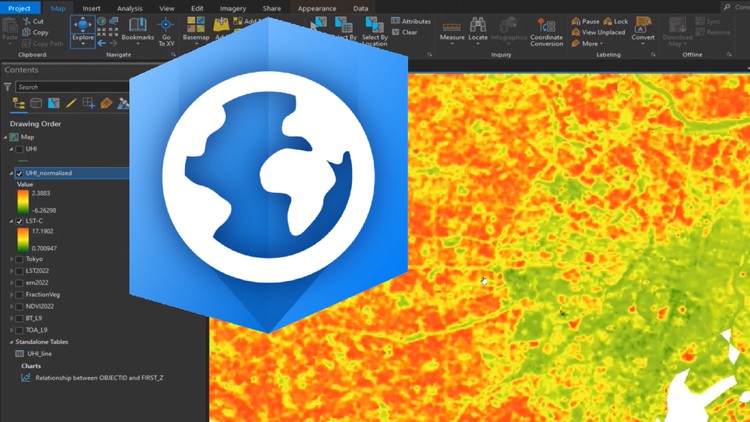Expand the NDVI2022 layer
Screen dimensions: 750x422
[x=11, y=306]
